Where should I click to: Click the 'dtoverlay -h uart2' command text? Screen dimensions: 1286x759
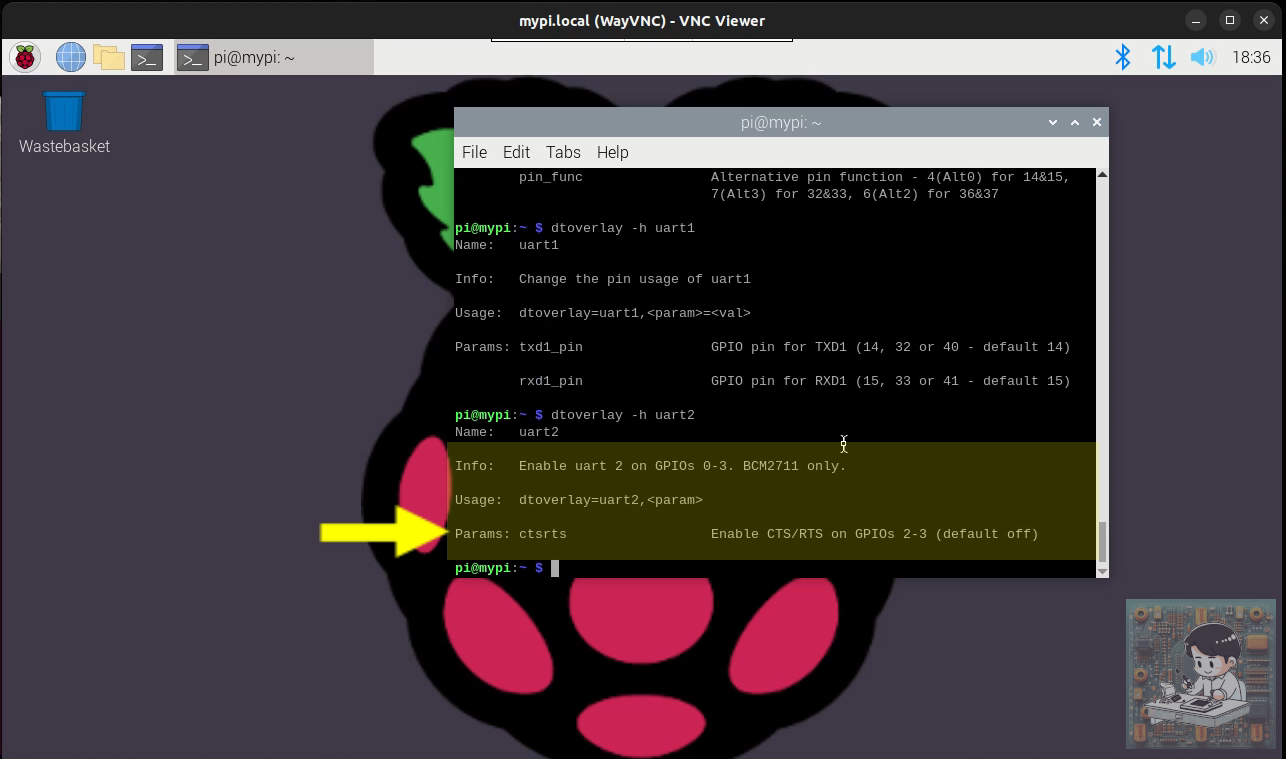tap(622, 415)
